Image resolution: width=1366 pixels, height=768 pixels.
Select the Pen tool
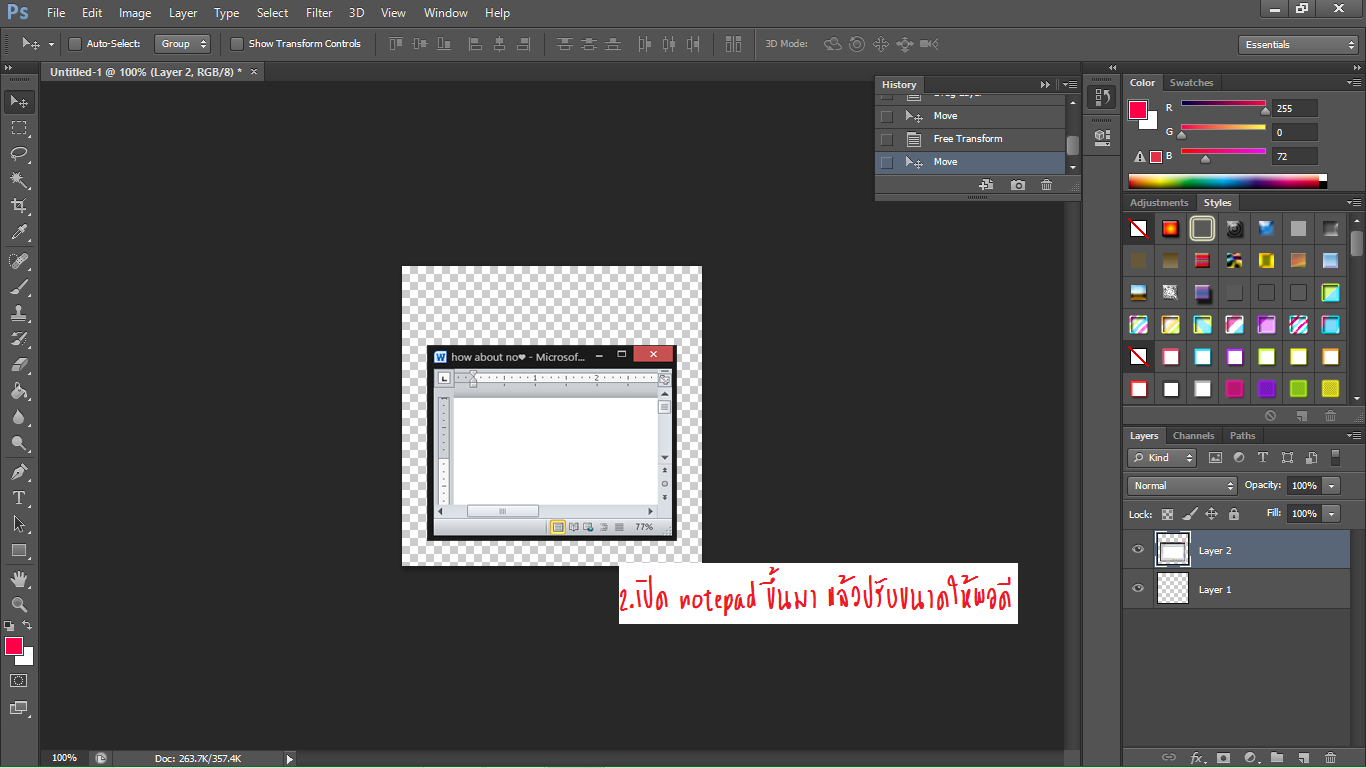point(19,472)
